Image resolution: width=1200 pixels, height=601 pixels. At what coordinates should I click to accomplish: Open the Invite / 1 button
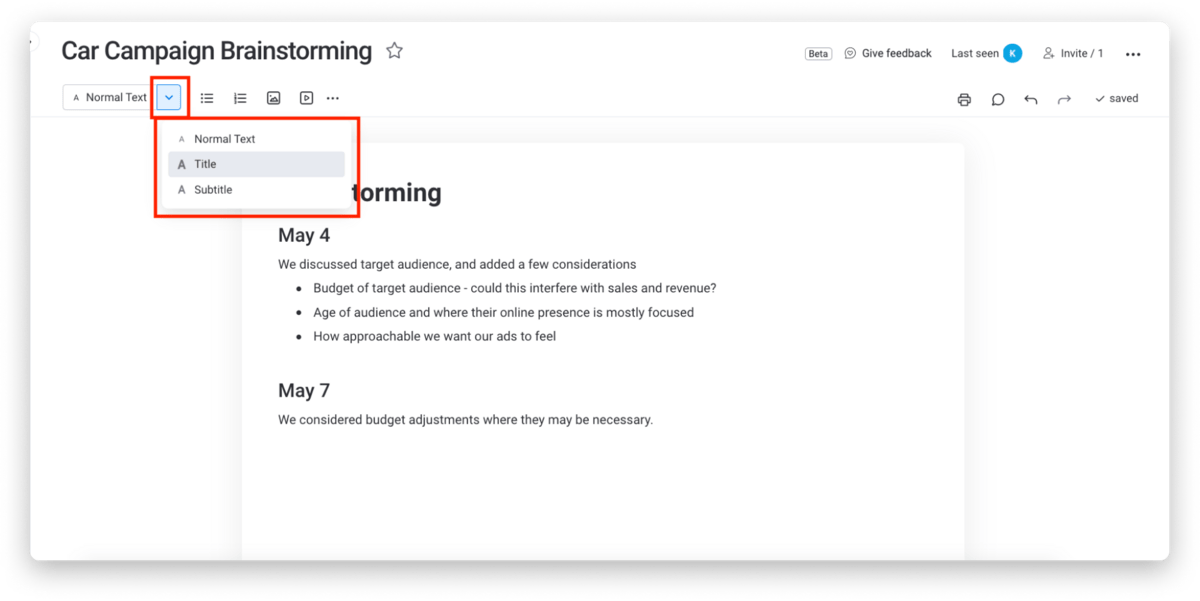tap(1073, 54)
